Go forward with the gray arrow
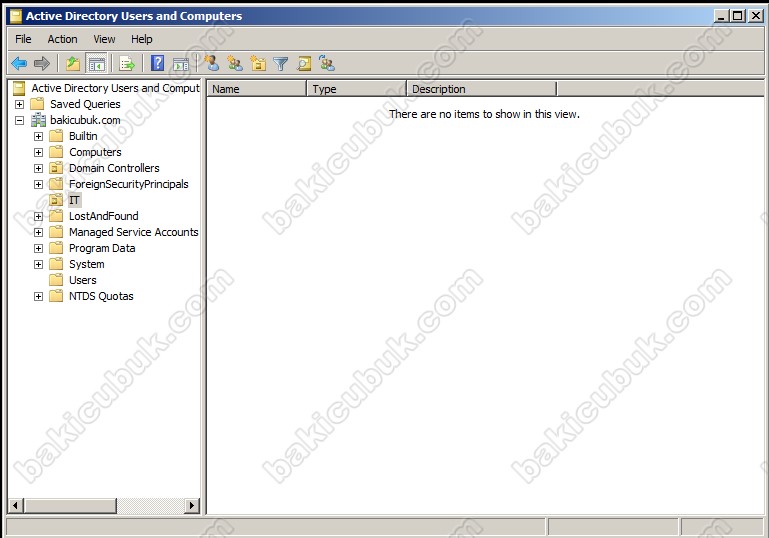The width and height of the screenshot is (769, 538). [42, 63]
